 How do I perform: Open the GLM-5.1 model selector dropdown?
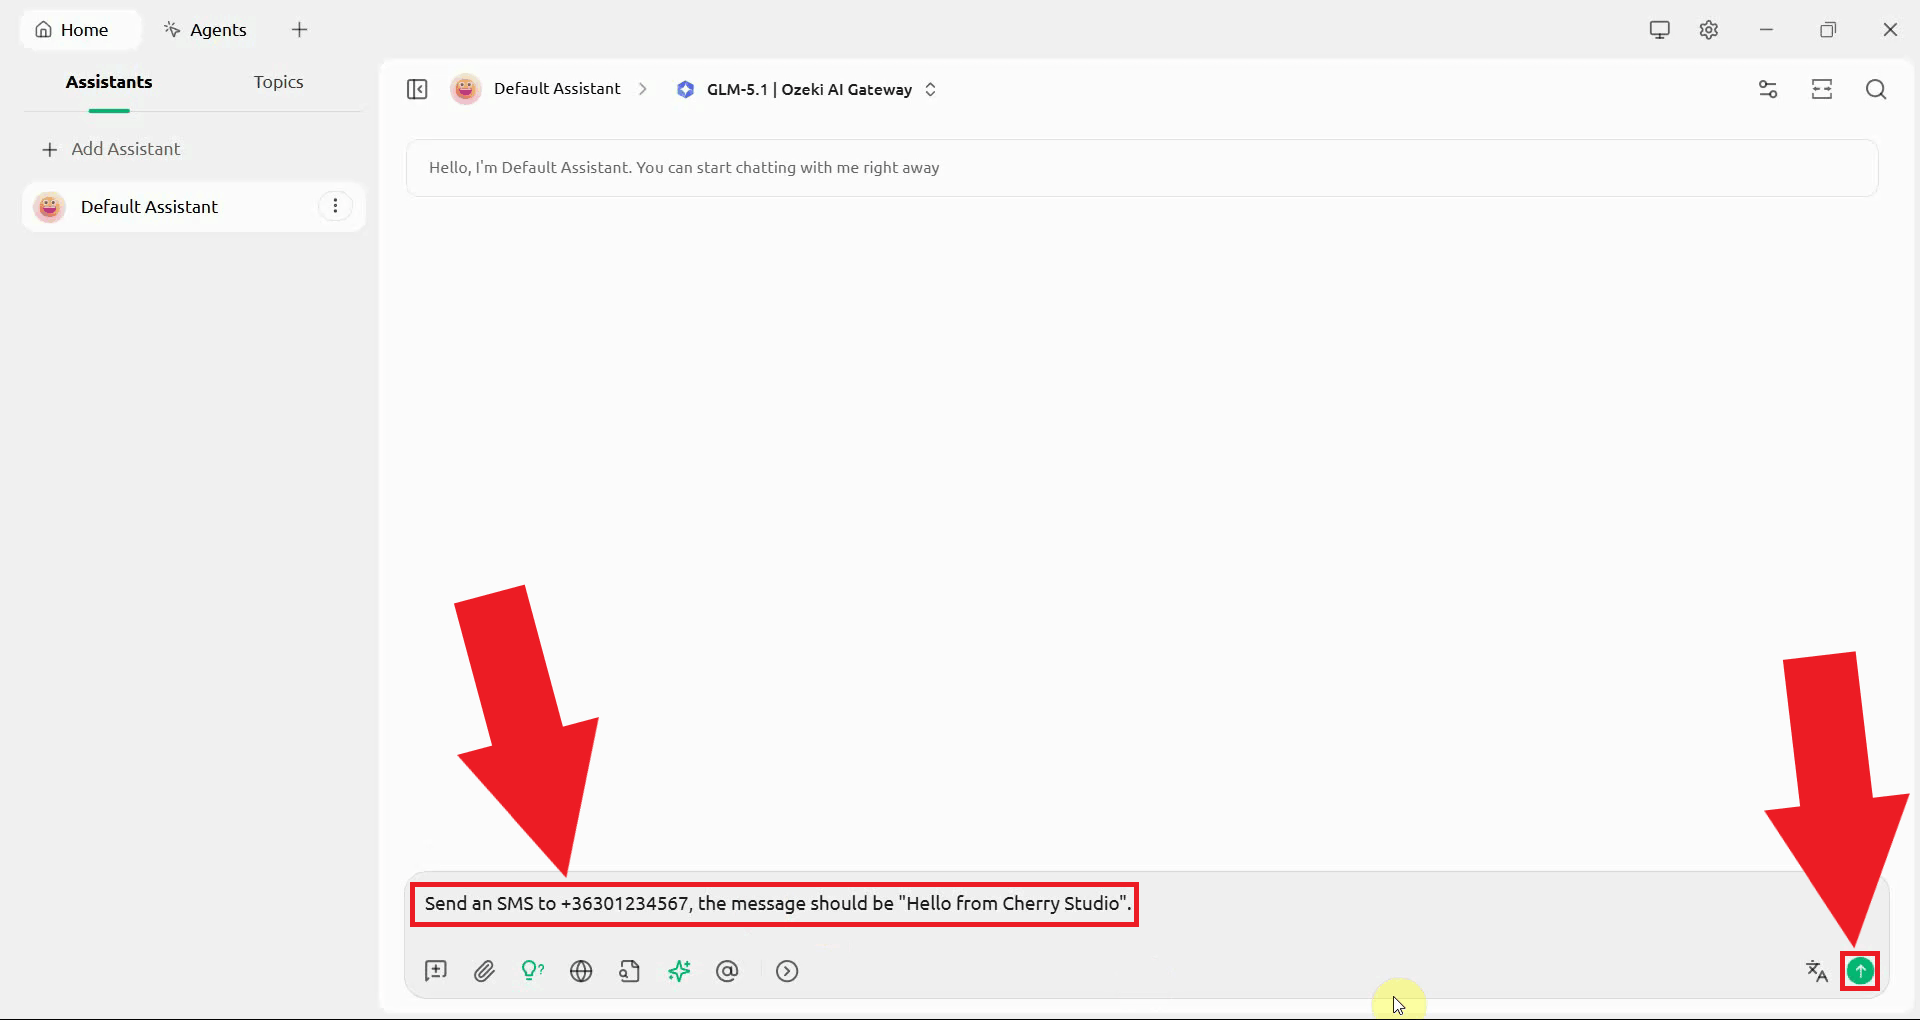[x=806, y=90]
